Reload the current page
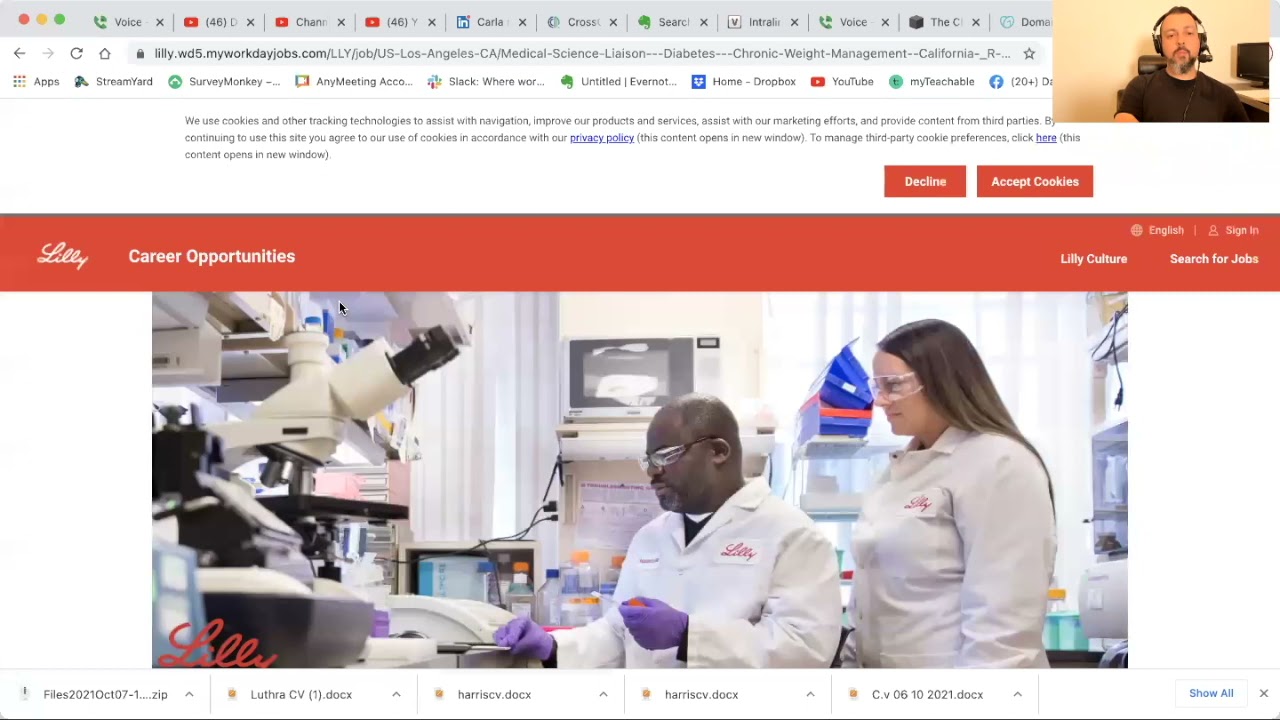 76,53
